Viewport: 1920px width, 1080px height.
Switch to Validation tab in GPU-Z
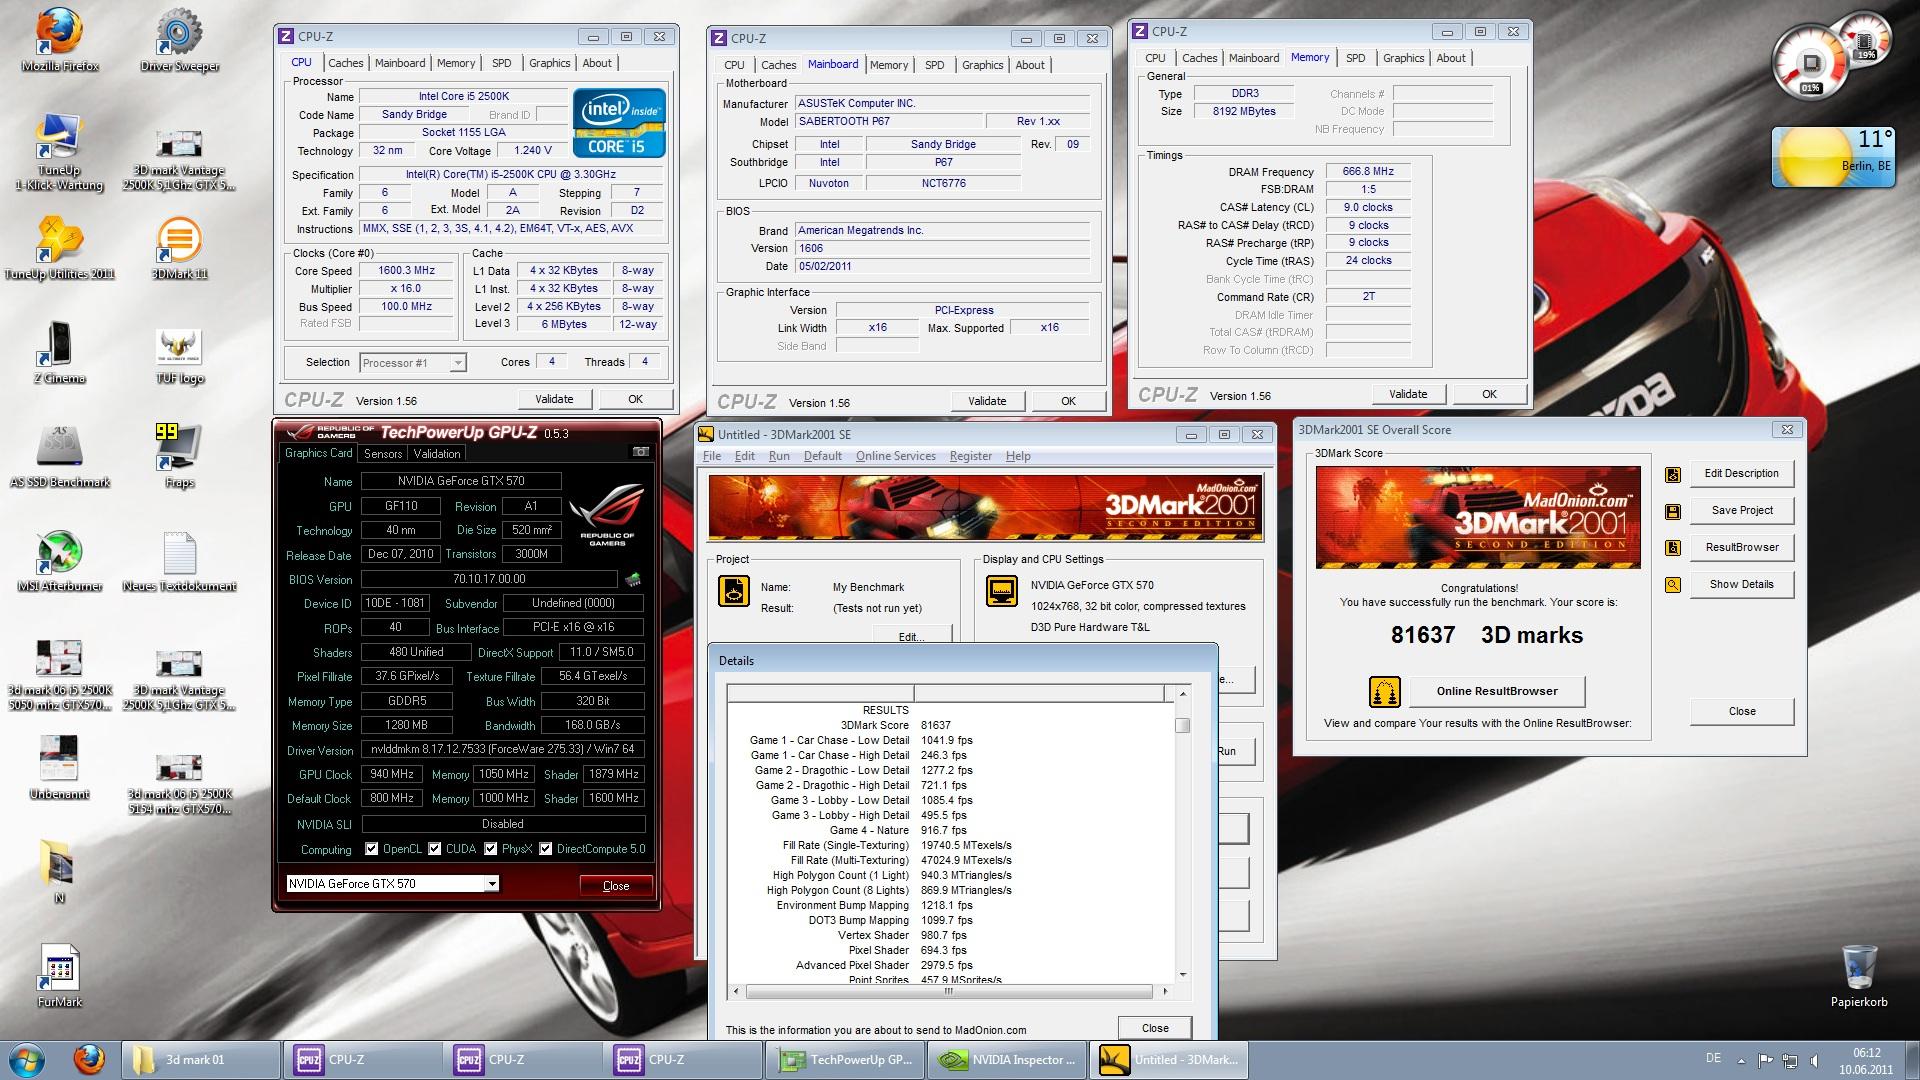pos(437,454)
